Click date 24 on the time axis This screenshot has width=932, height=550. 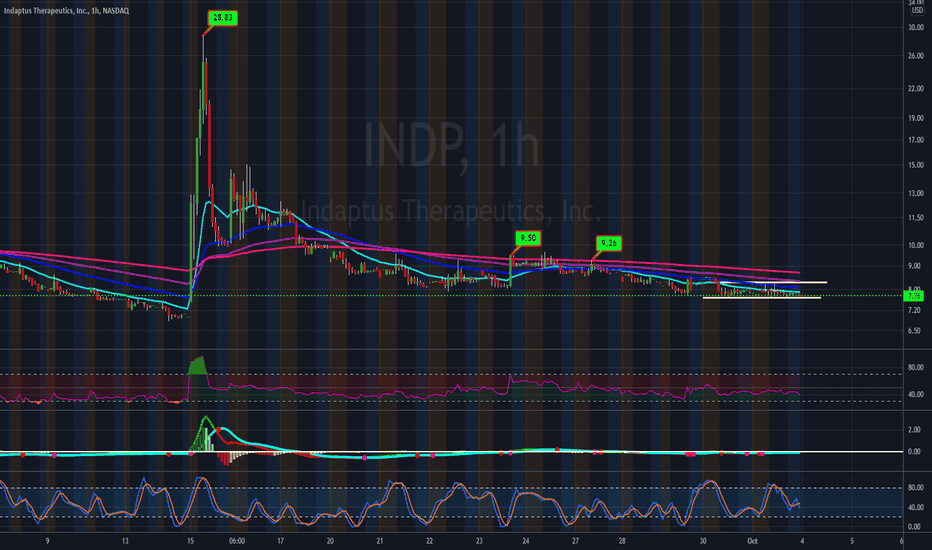coord(525,541)
